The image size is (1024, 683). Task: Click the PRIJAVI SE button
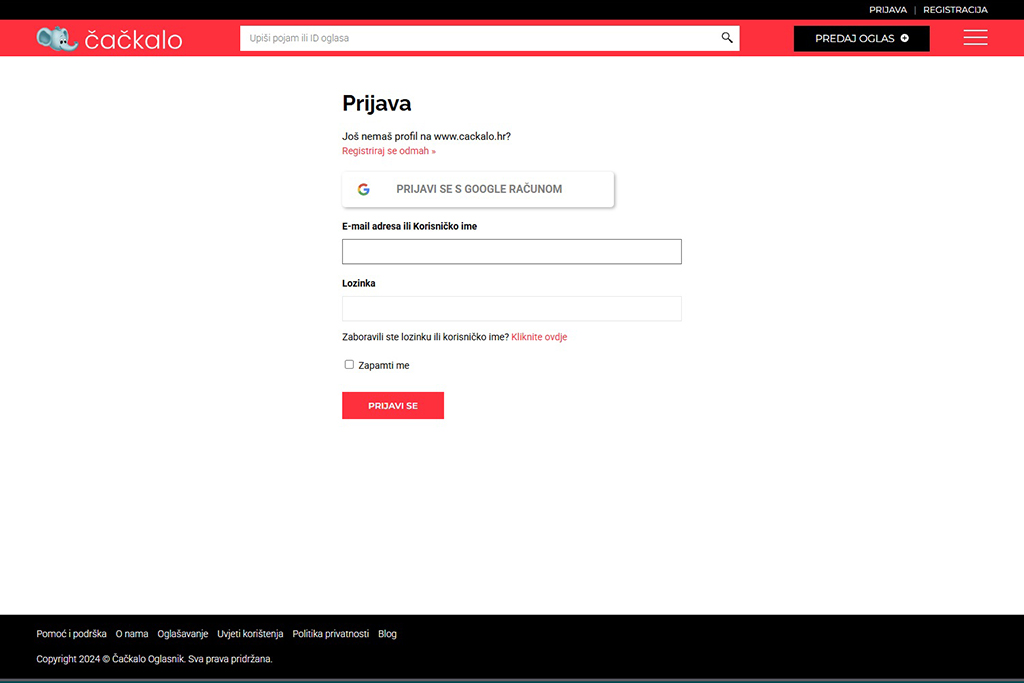393,405
